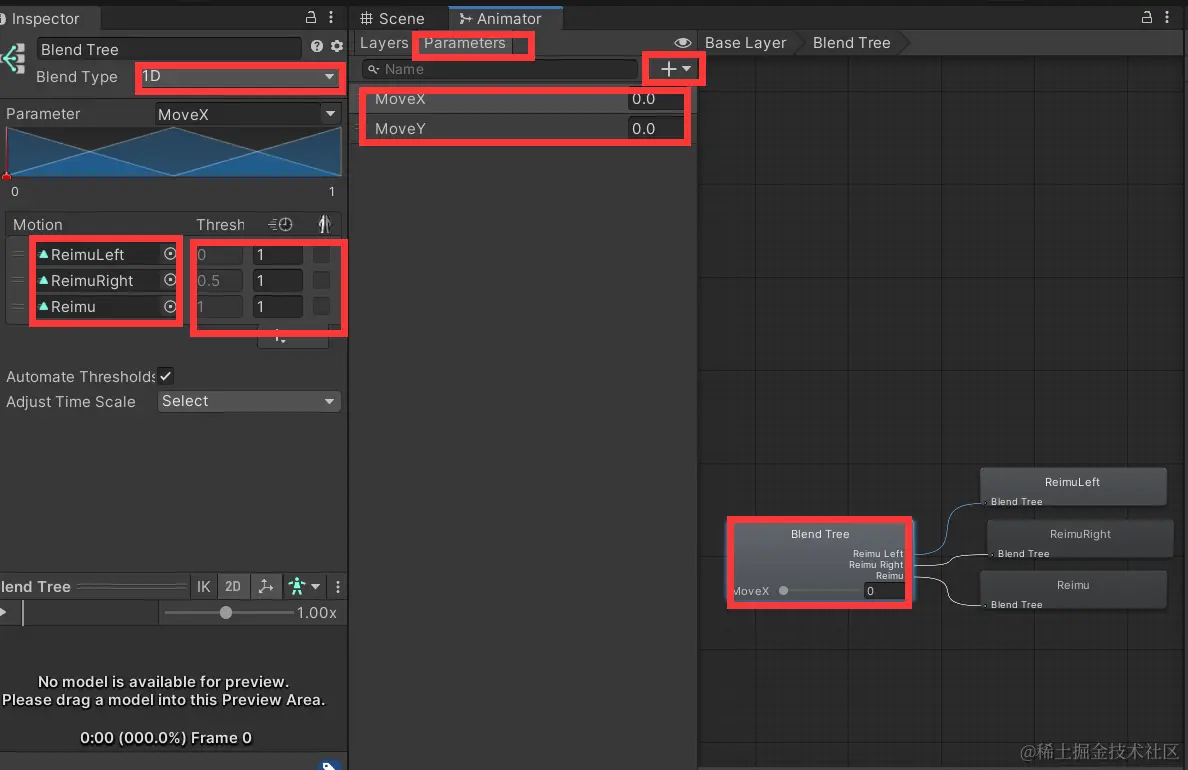Select the MoveX parameter row
The image size is (1188, 770).
click(x=525, y=99)
